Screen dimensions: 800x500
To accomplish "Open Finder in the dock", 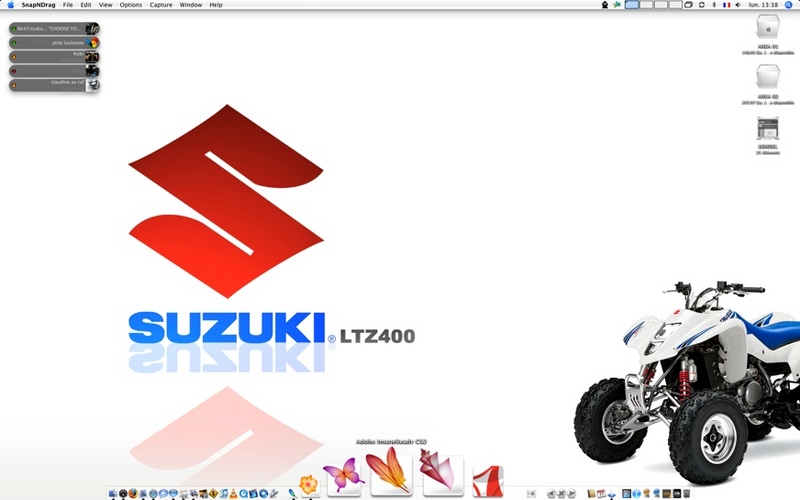I will [x=113, y=493].
